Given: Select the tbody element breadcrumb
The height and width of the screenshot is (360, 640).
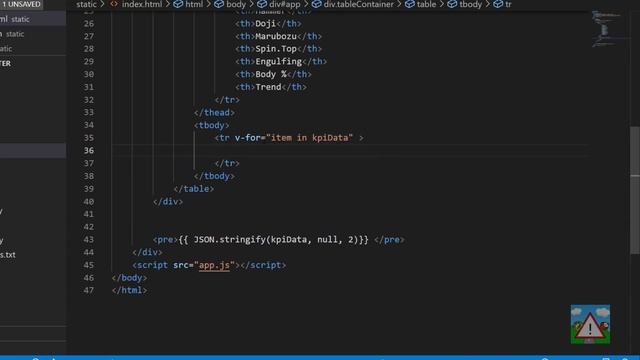Looking at the screenshot, I should coord(465,4).
